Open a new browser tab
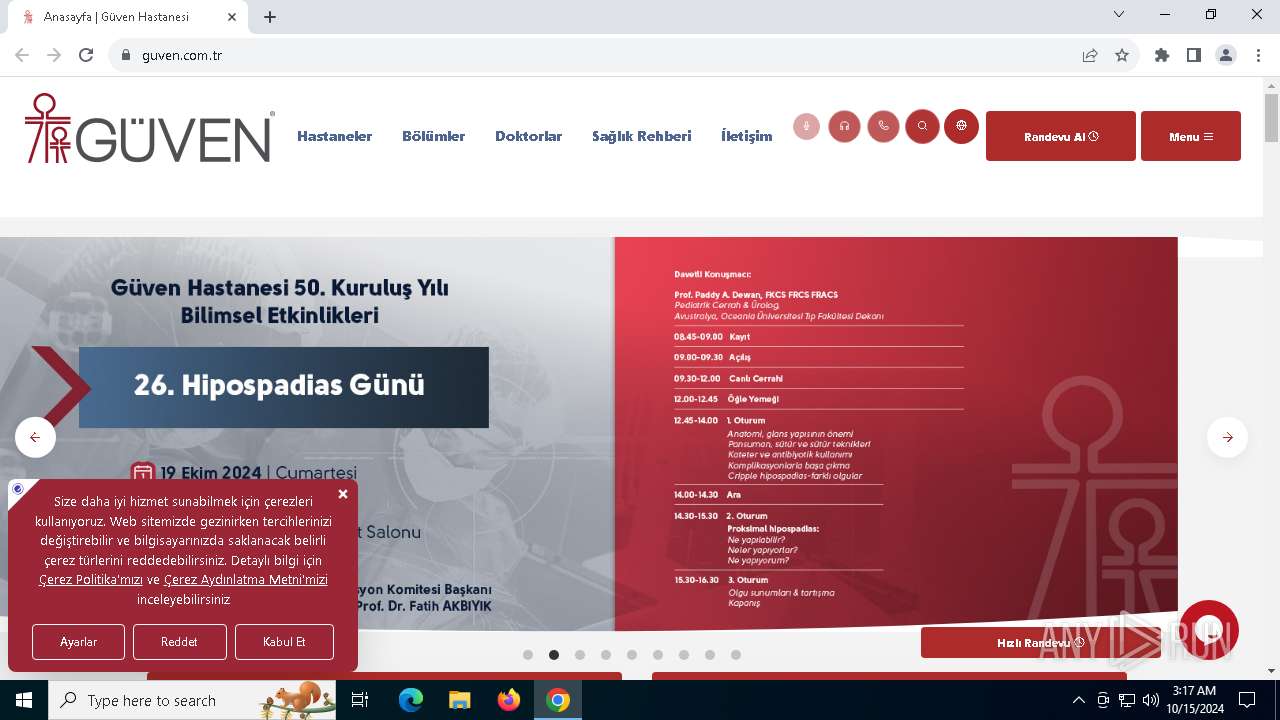Screen dimensions: 1280x720 coord(270,17)
